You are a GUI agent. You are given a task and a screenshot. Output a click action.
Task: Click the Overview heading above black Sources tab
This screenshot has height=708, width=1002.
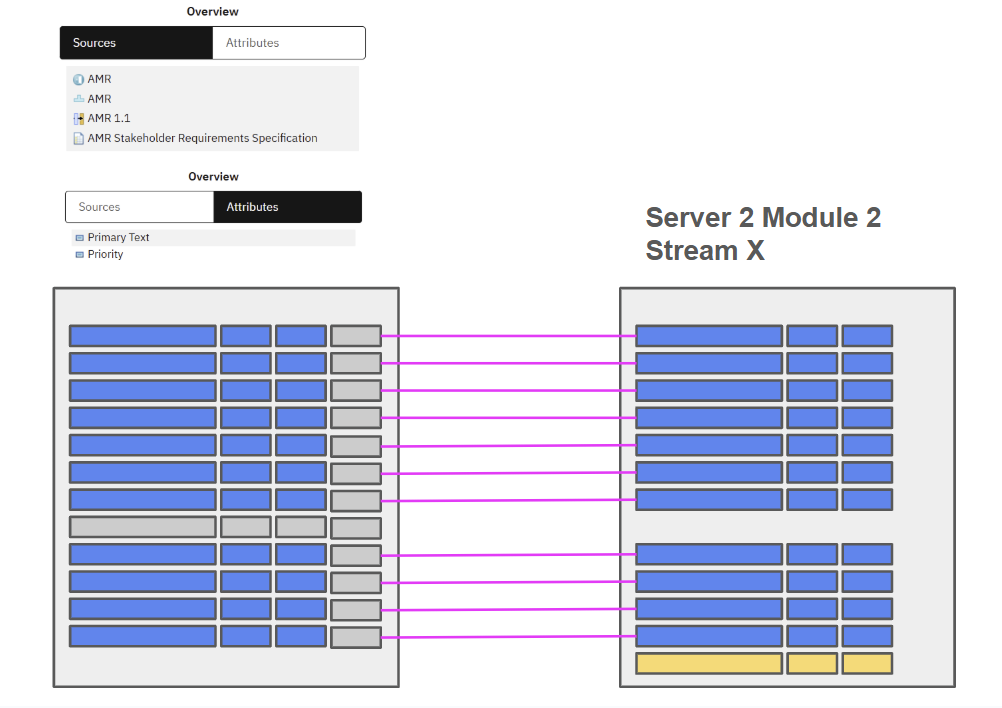212,12
